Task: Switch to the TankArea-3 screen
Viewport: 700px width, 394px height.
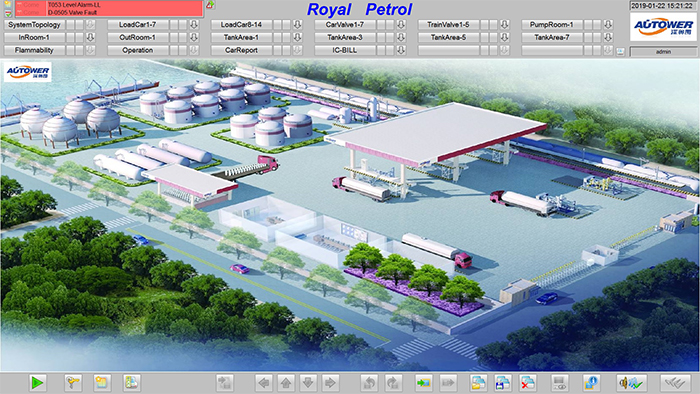Action: (345, 37)
